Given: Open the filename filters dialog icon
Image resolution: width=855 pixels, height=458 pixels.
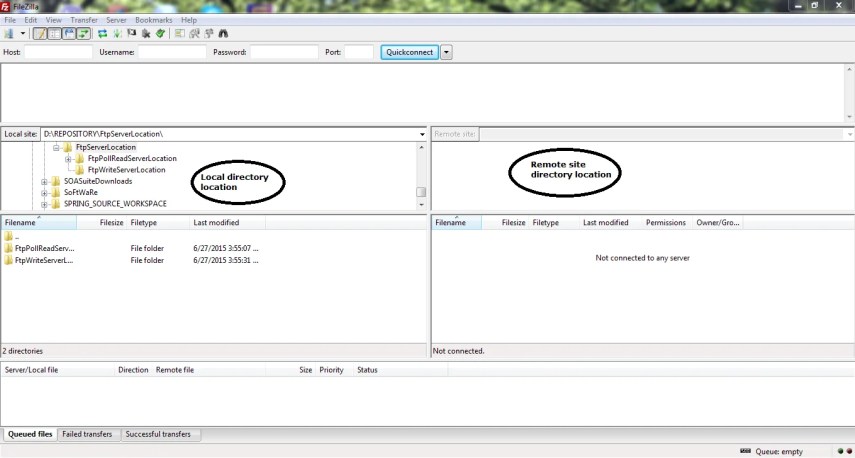Looking at the screenshot, I should pyautogui.click(x=180, y=34).
